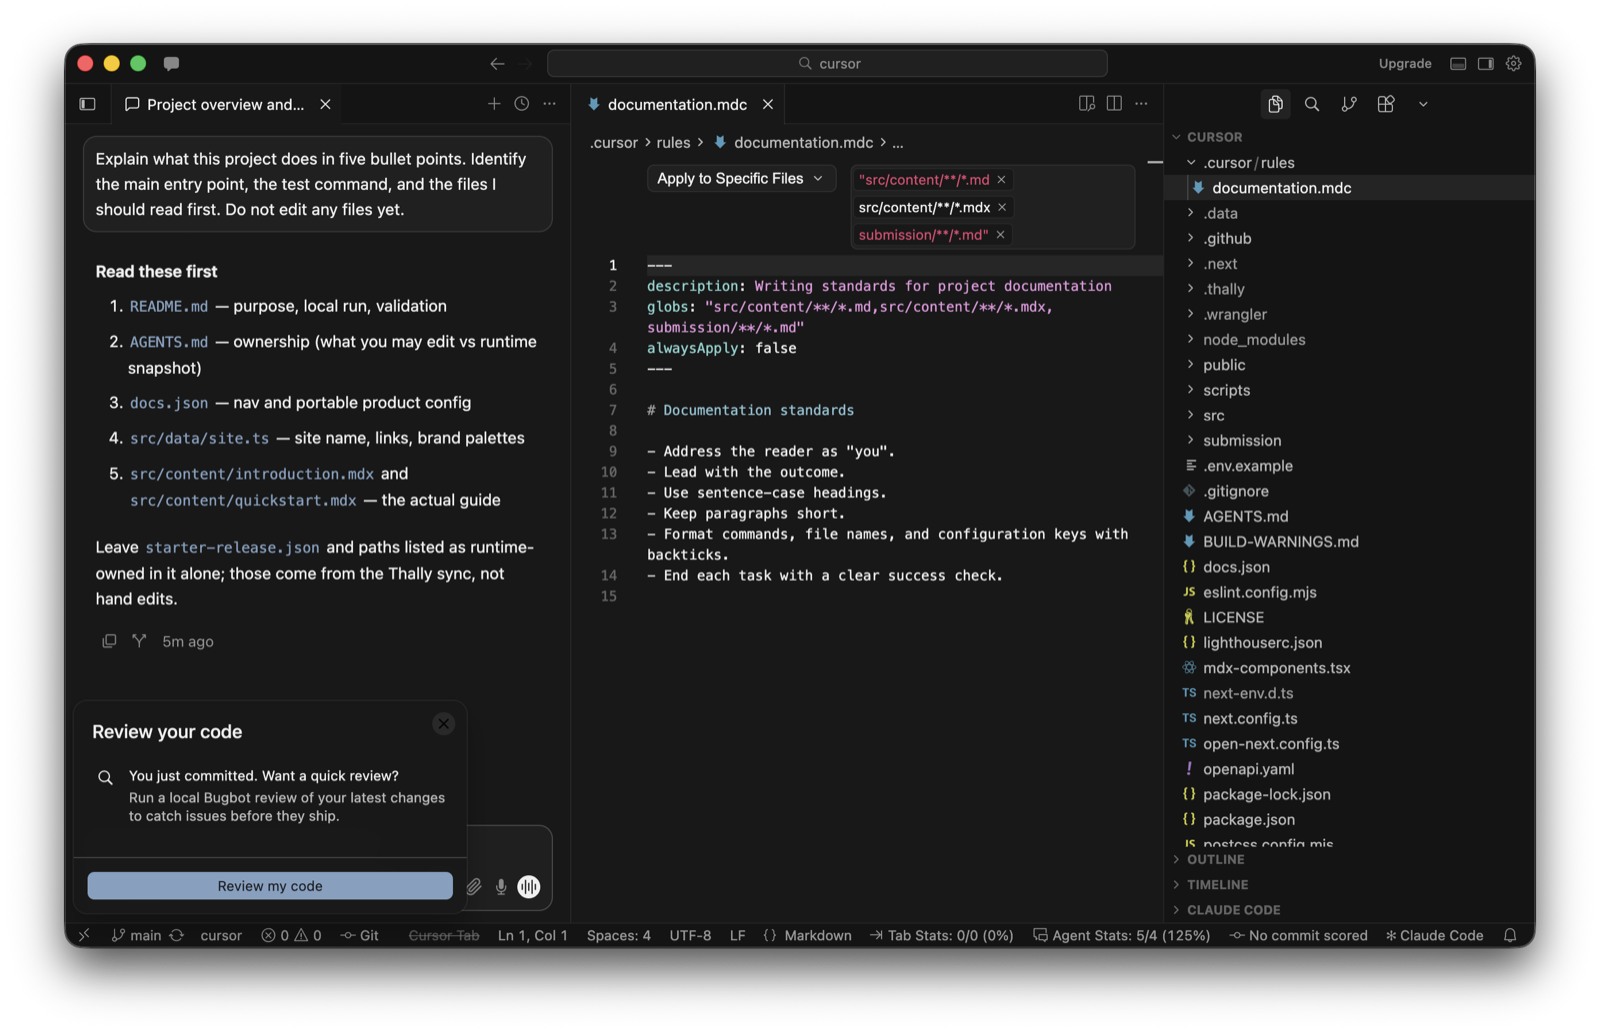Toggle bottom panel layout icon
The height and width of the screenshot is (1033, 1600).
[1458, 63]
